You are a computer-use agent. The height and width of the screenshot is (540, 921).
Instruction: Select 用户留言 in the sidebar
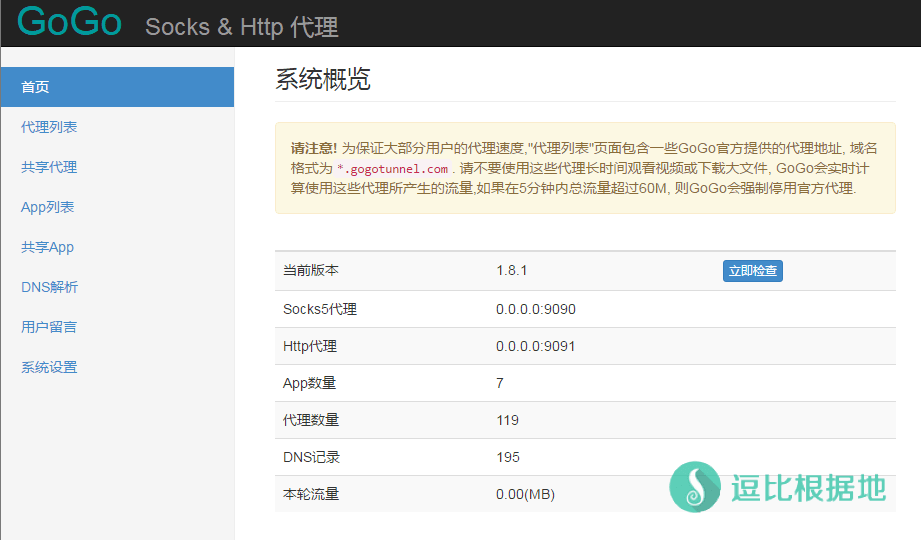coord(49,327)
